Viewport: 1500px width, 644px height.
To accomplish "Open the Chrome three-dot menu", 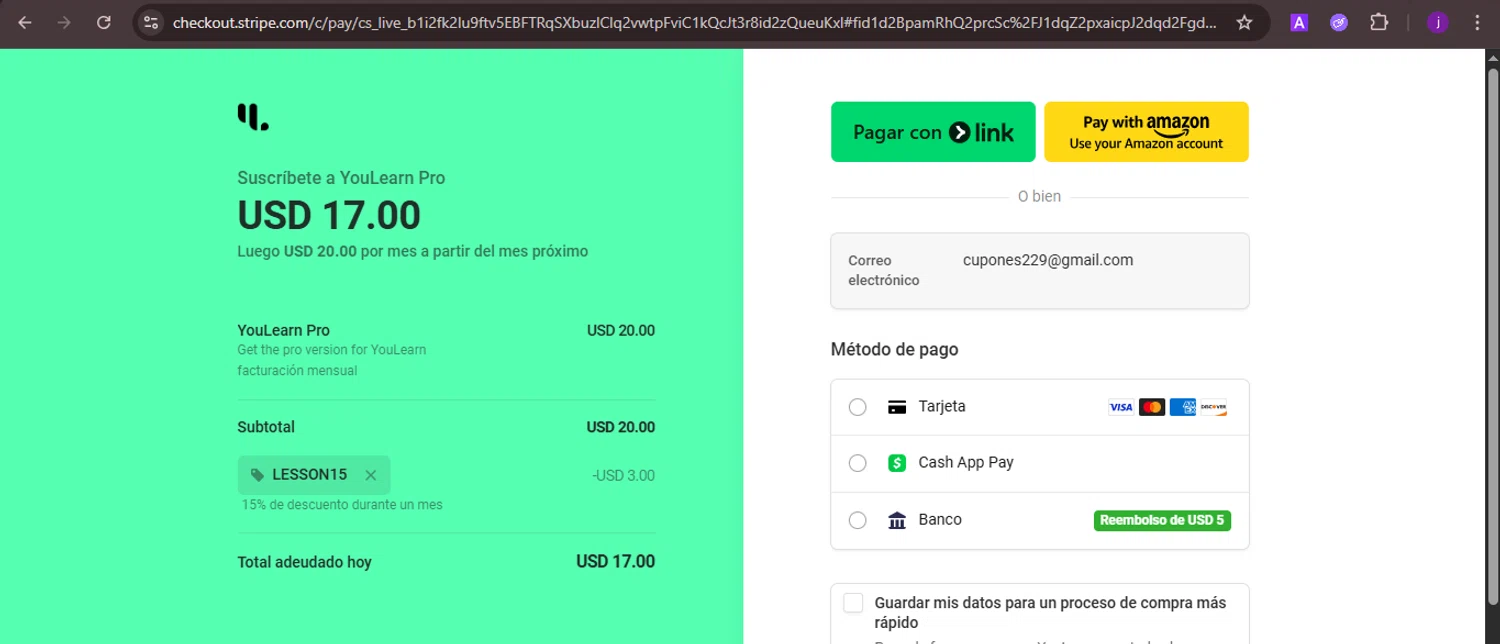I will [x=1477, y=22].
